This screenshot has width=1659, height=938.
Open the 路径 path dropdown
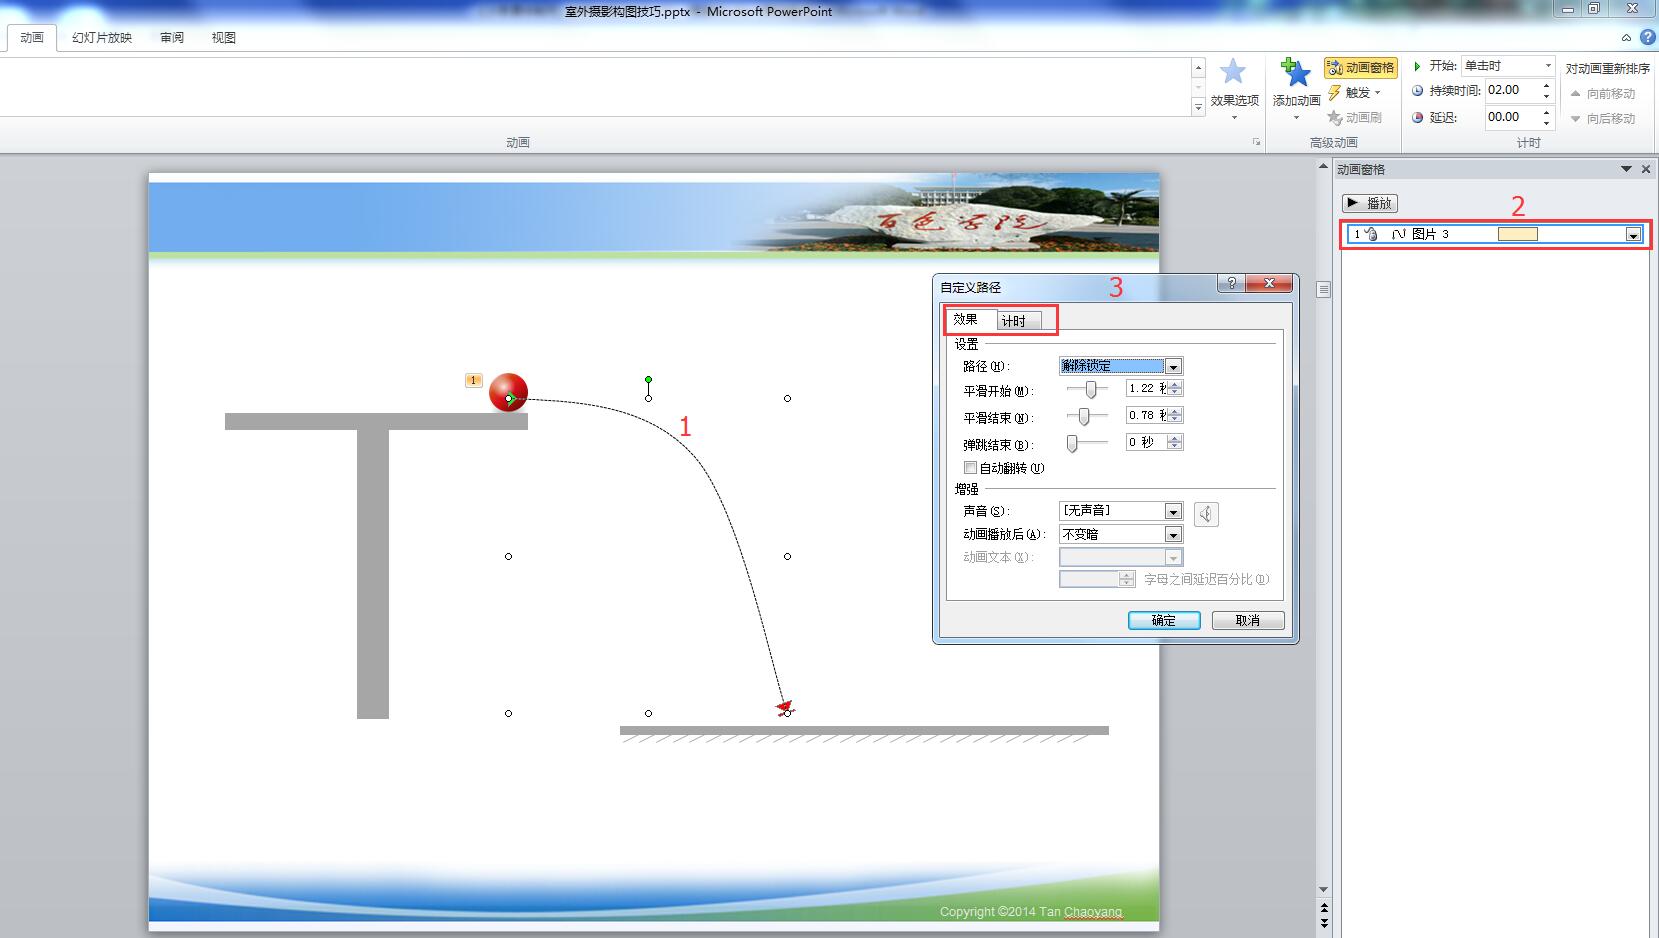tap(1173, 366)
